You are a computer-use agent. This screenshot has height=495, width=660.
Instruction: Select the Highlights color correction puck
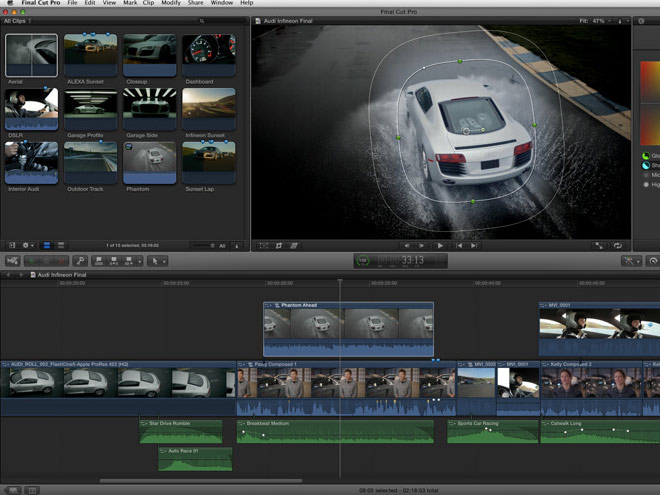[x=646, y=184]
